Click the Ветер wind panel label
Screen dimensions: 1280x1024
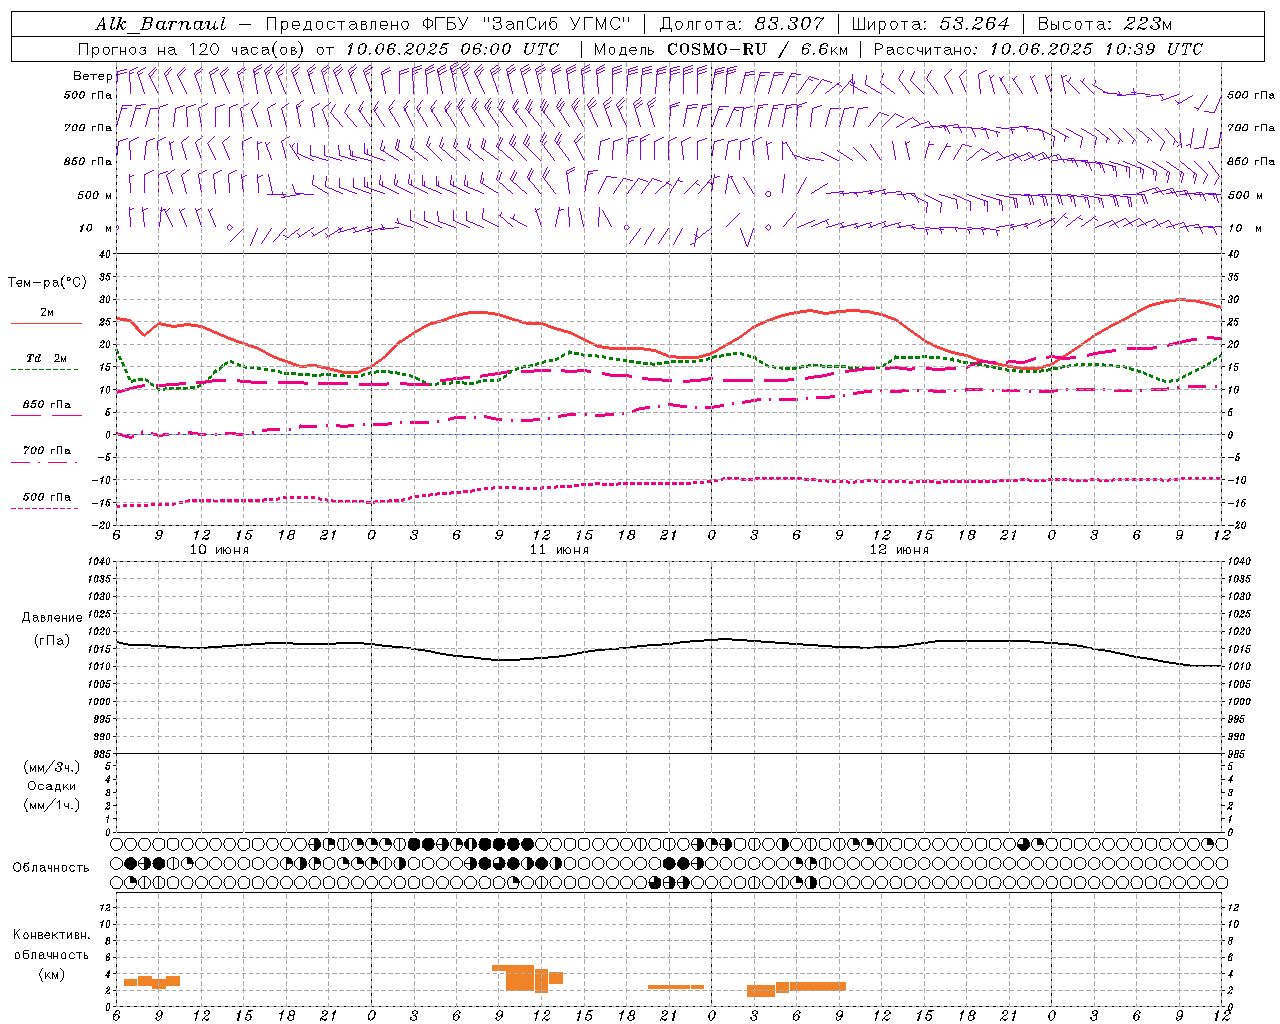coord(92,76)
